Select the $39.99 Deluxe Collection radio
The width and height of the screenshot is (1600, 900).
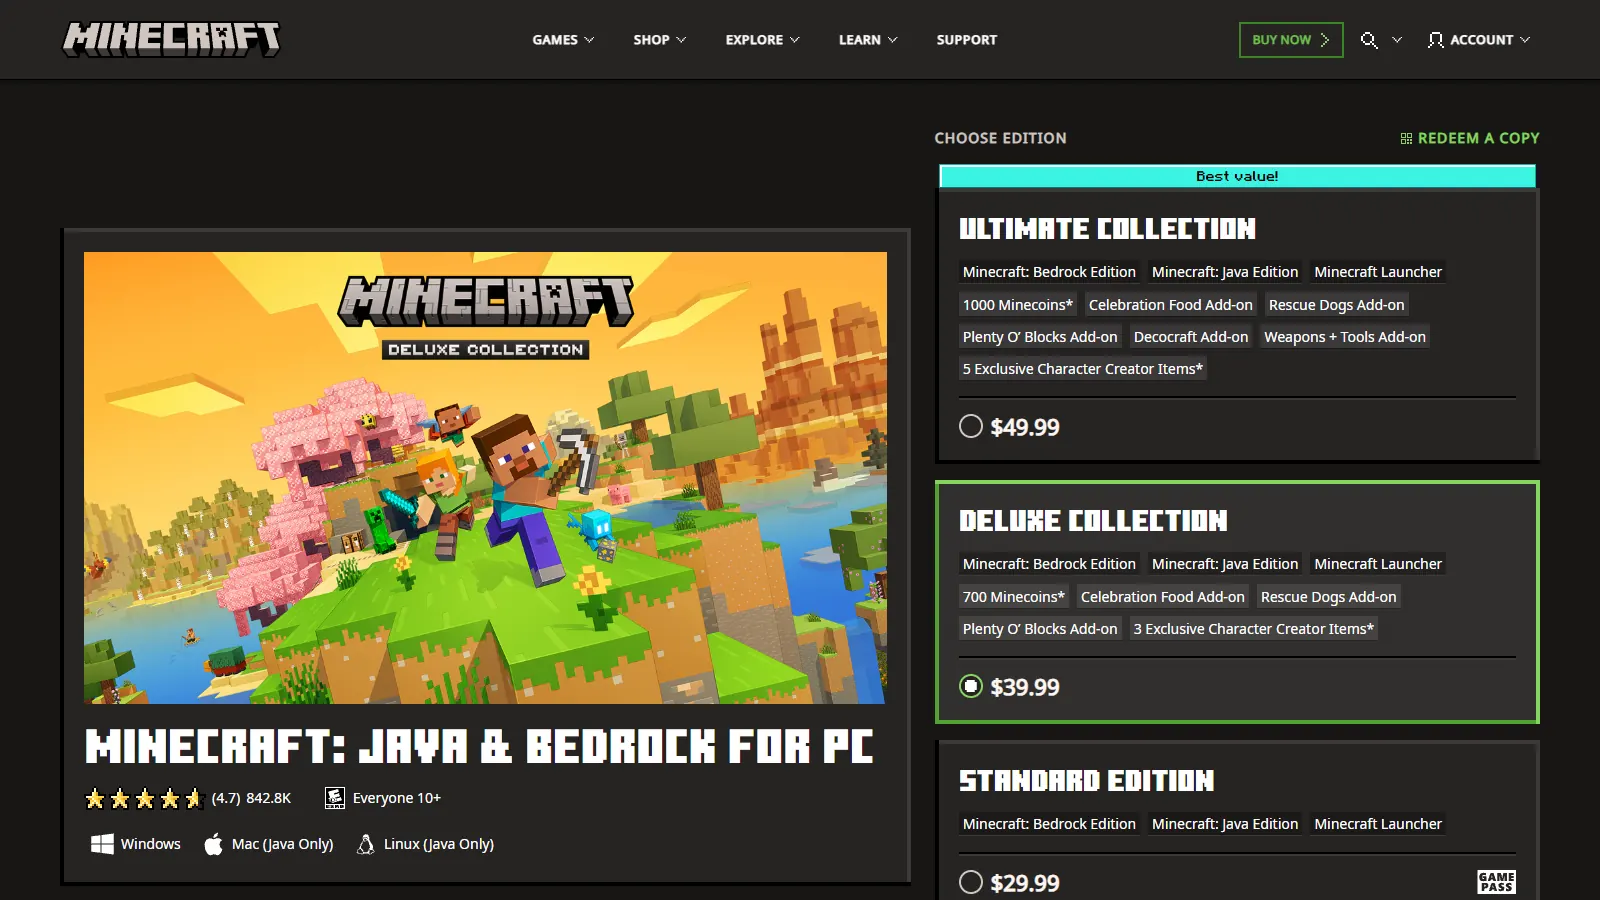[x=971, y=686]
